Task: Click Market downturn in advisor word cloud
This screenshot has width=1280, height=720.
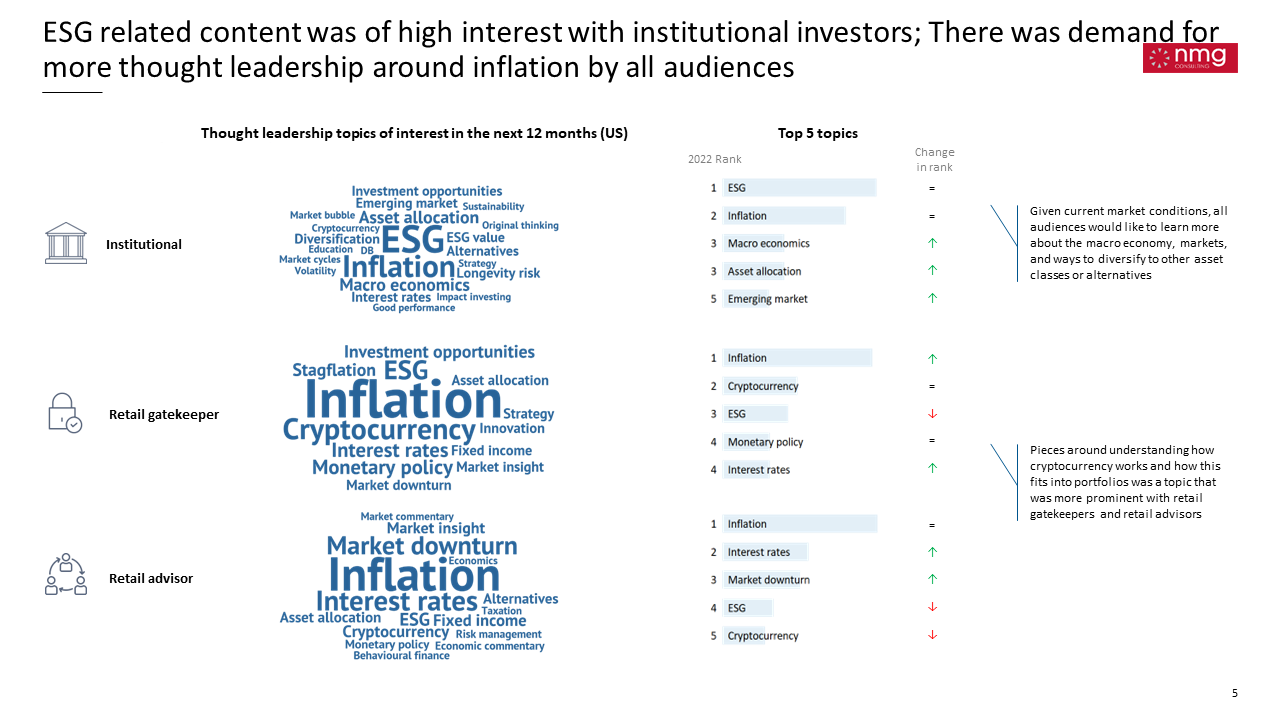Action: (422, 546)
